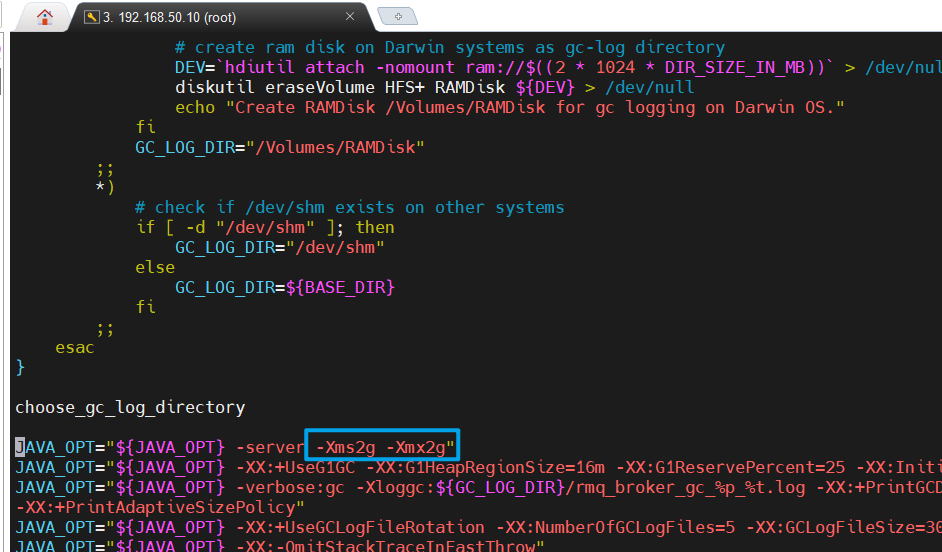
Task: Add a new tab with the plus button
Action: coord(398,16)
